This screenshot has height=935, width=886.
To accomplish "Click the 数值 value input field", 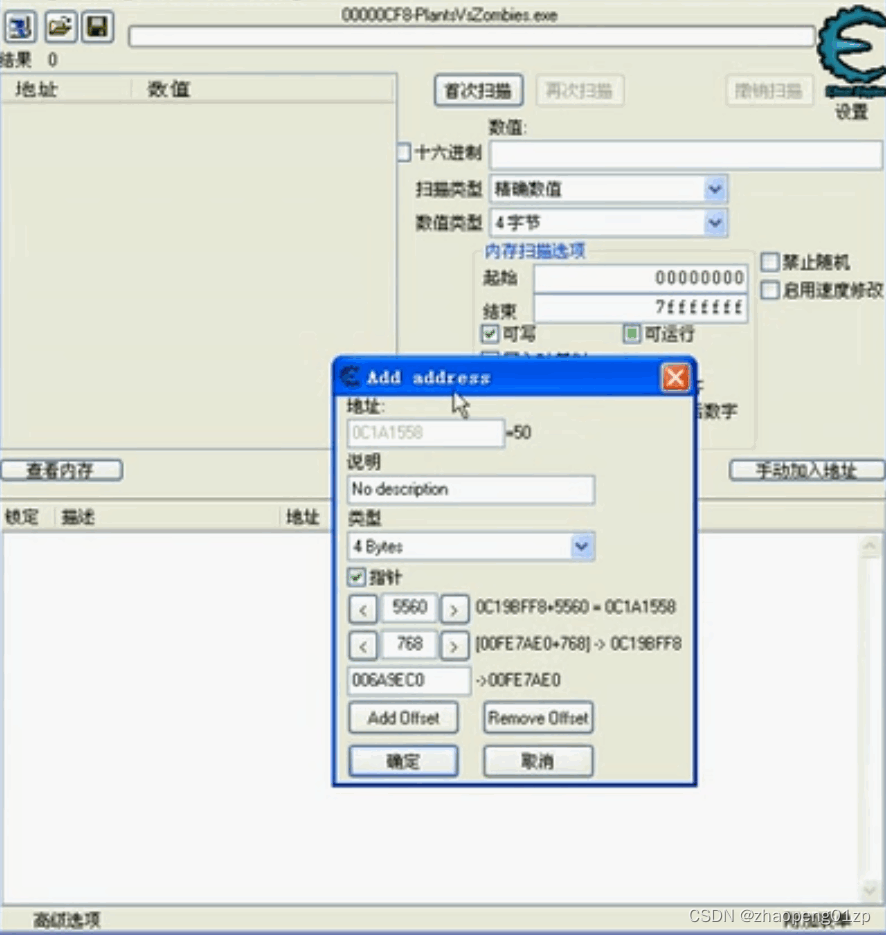I will tap(686, 155).
